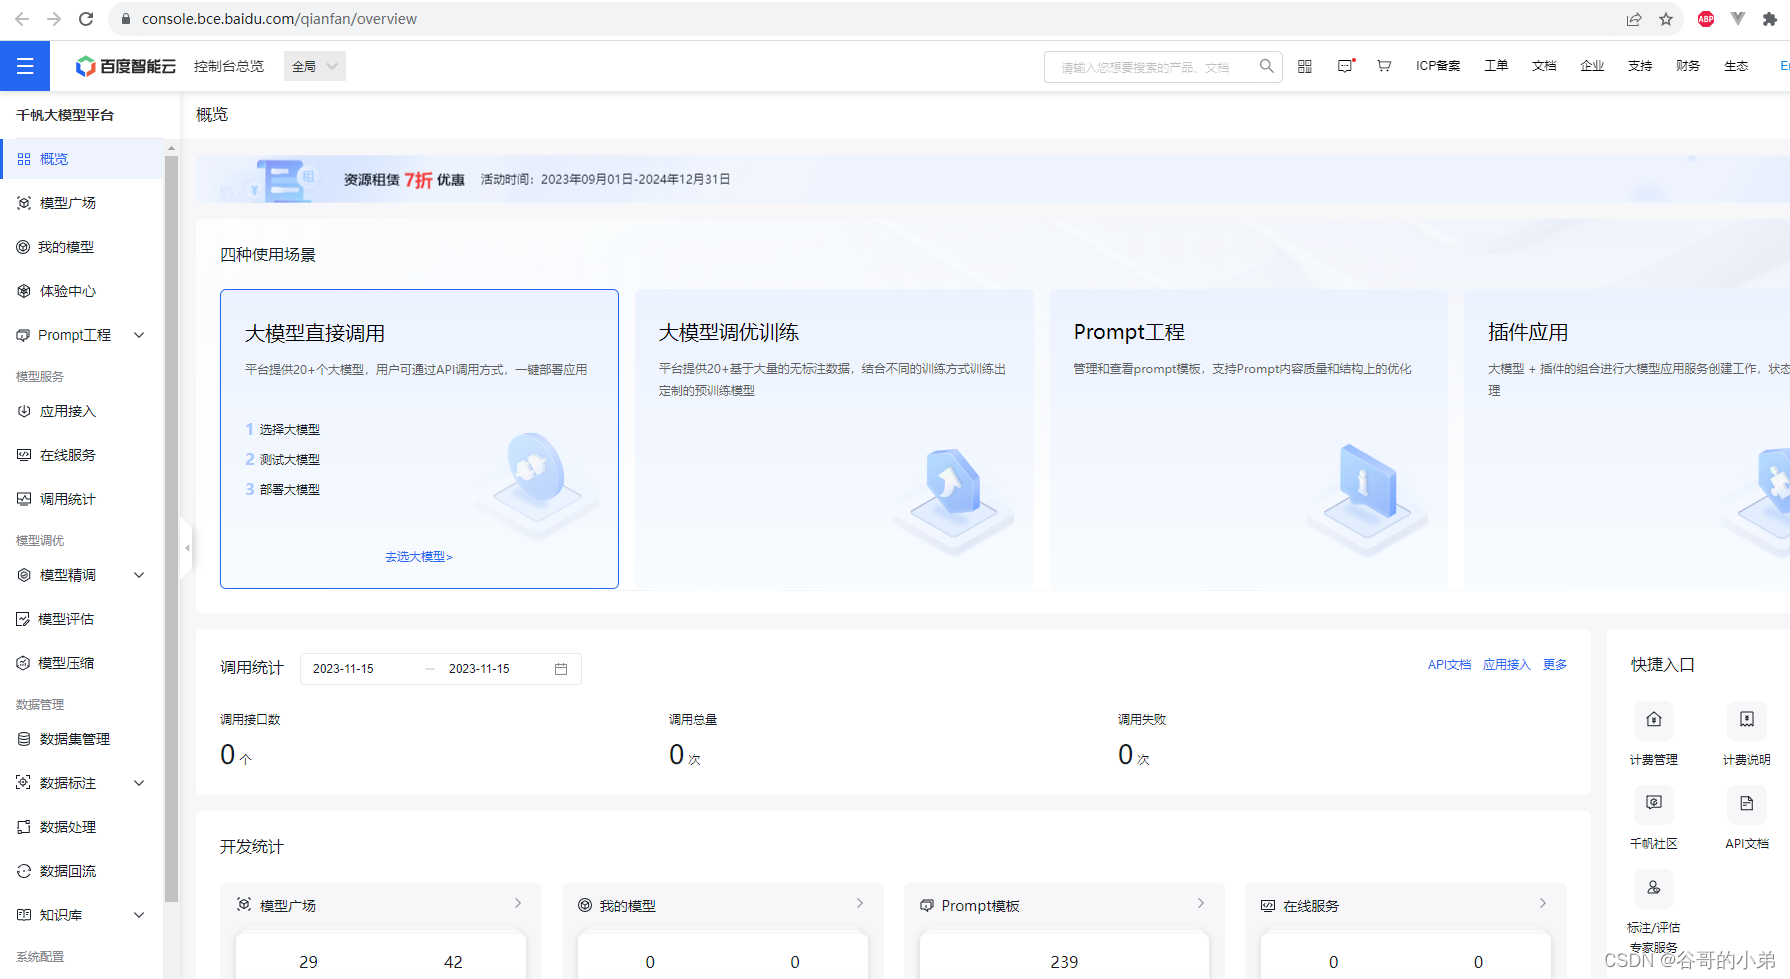Click the browser address bar URL
Image resolution: width=1790 pixels, height=979 pixels.
click(x=279, y=19)
